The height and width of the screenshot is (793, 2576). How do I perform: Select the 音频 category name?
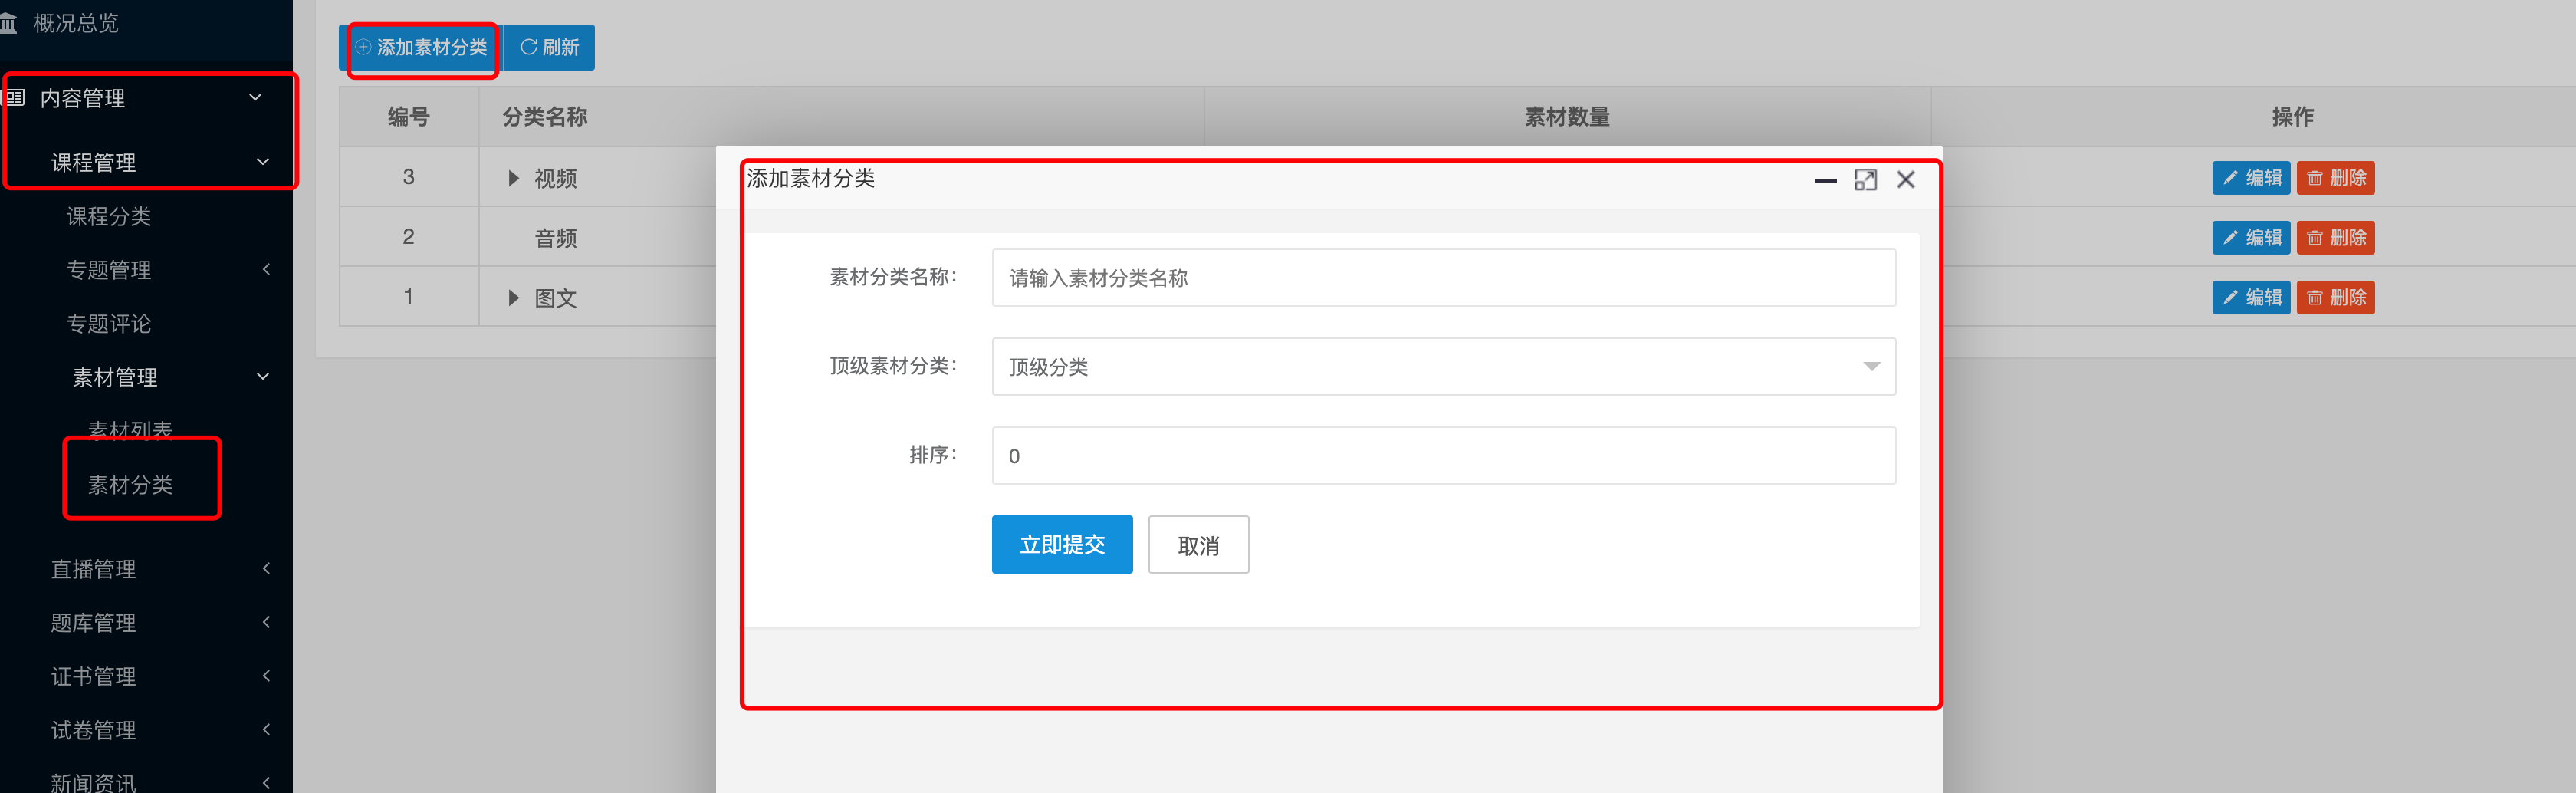(x=556, y=239)
